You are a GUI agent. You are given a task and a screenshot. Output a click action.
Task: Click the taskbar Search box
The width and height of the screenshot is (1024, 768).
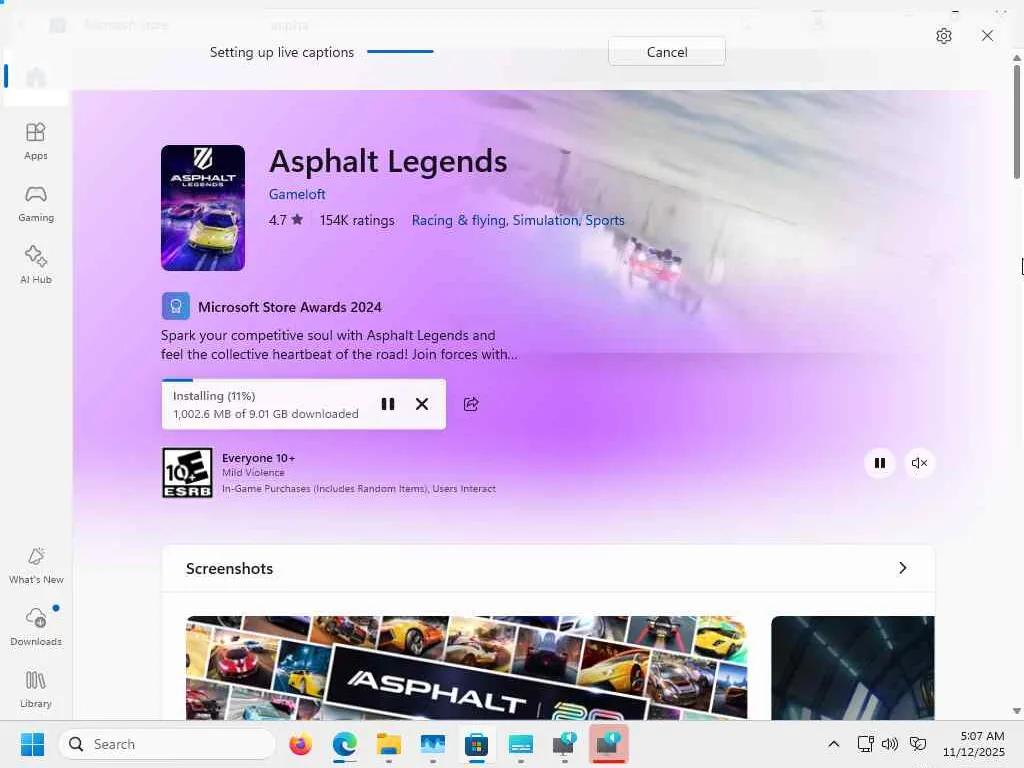pyautogui.click(x=167, y=744)
